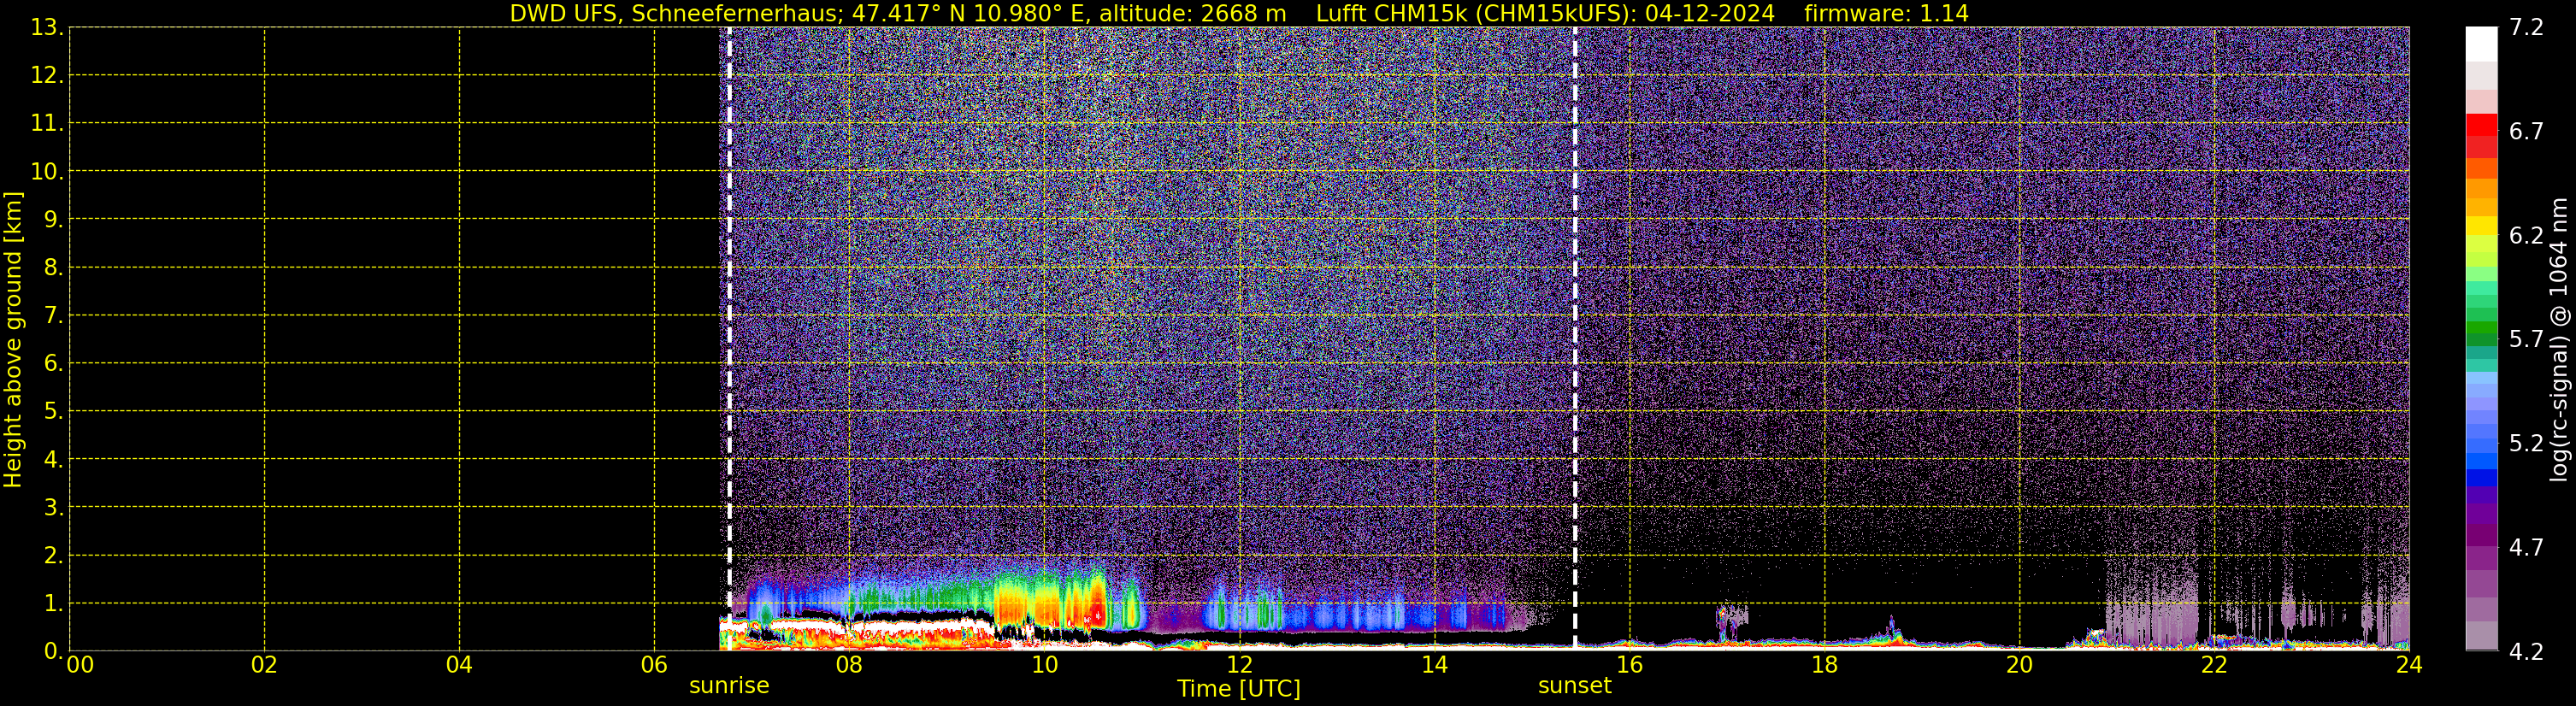Viewport: 2576px width, 706px height.
Task: Click the height axis tick label 5.
Action: pos(52,411)
